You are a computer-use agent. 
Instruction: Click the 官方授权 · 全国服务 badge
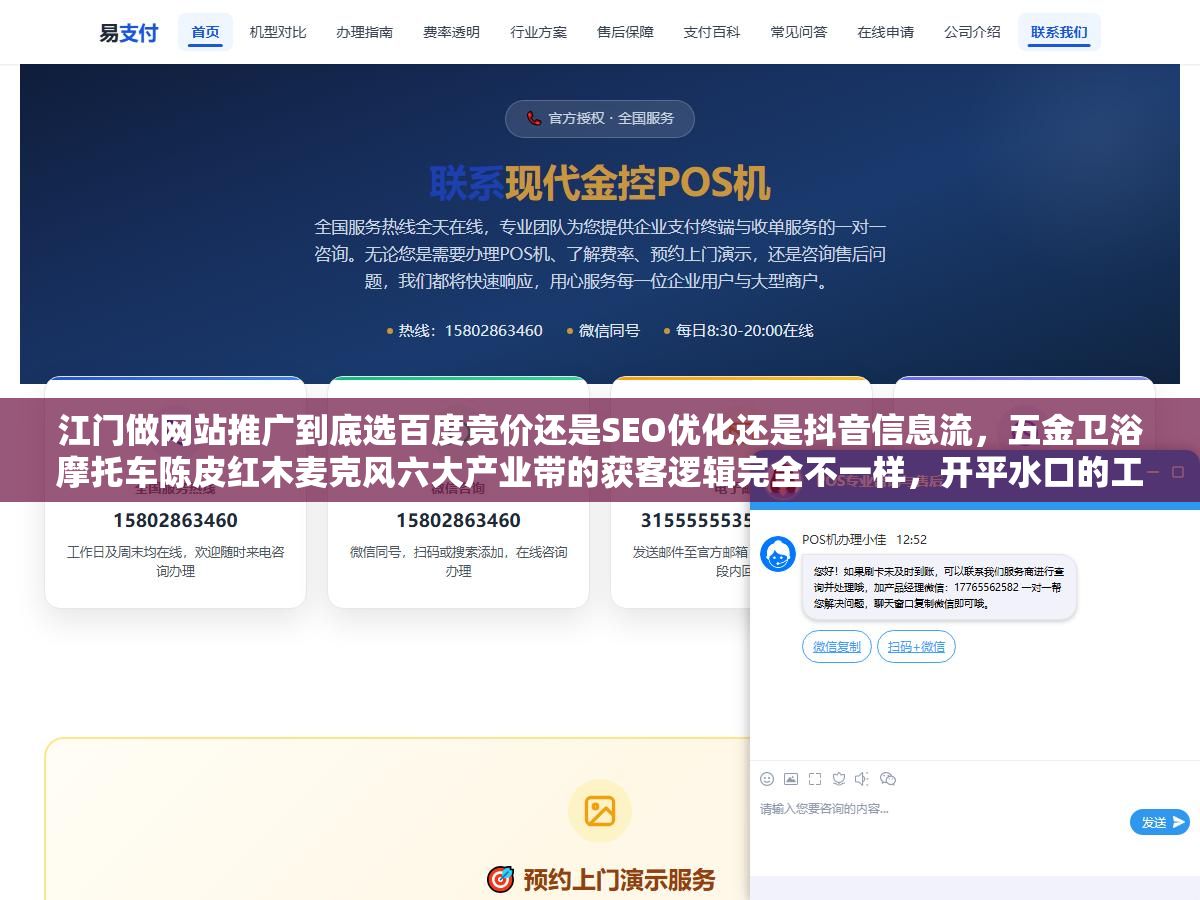(600, 118)
